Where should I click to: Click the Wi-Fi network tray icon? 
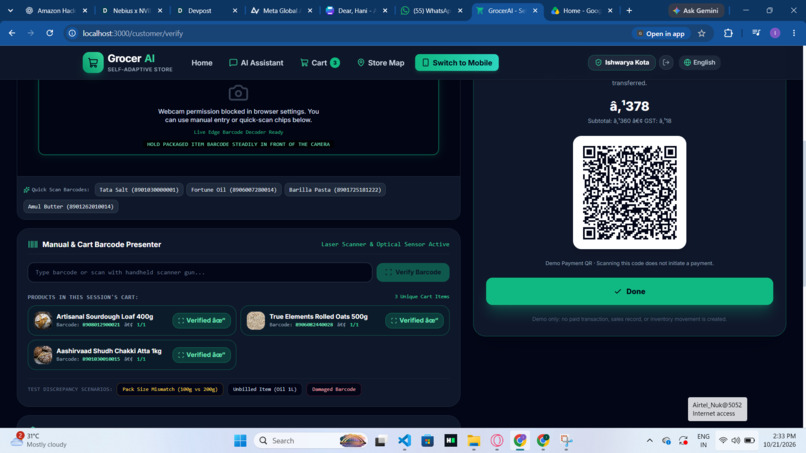[723, 441]
